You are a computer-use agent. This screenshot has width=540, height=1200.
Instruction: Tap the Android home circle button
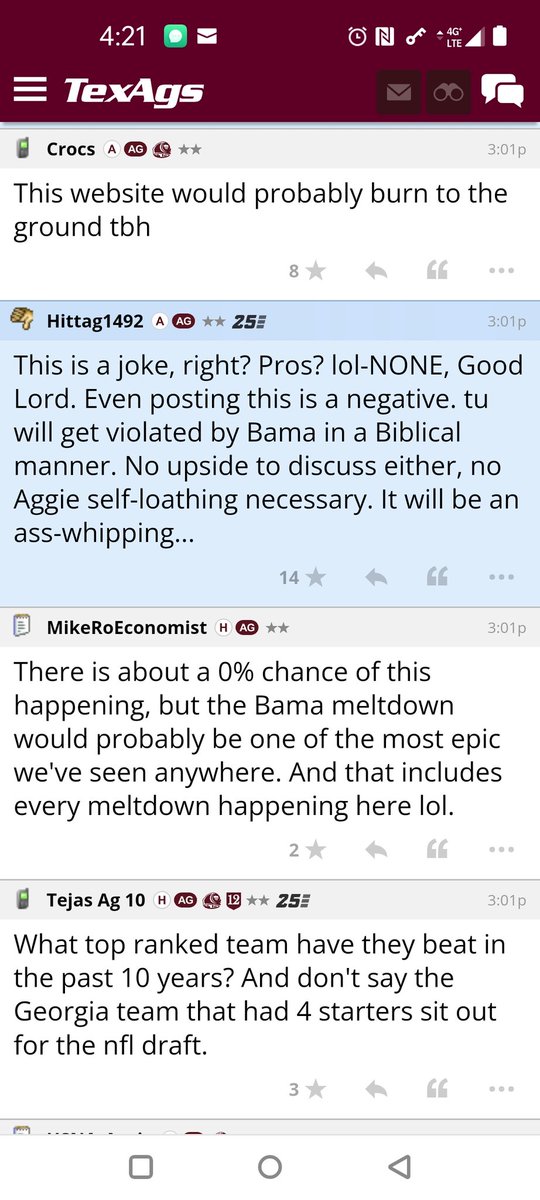pyautogui.click(x=270, y=1166)
